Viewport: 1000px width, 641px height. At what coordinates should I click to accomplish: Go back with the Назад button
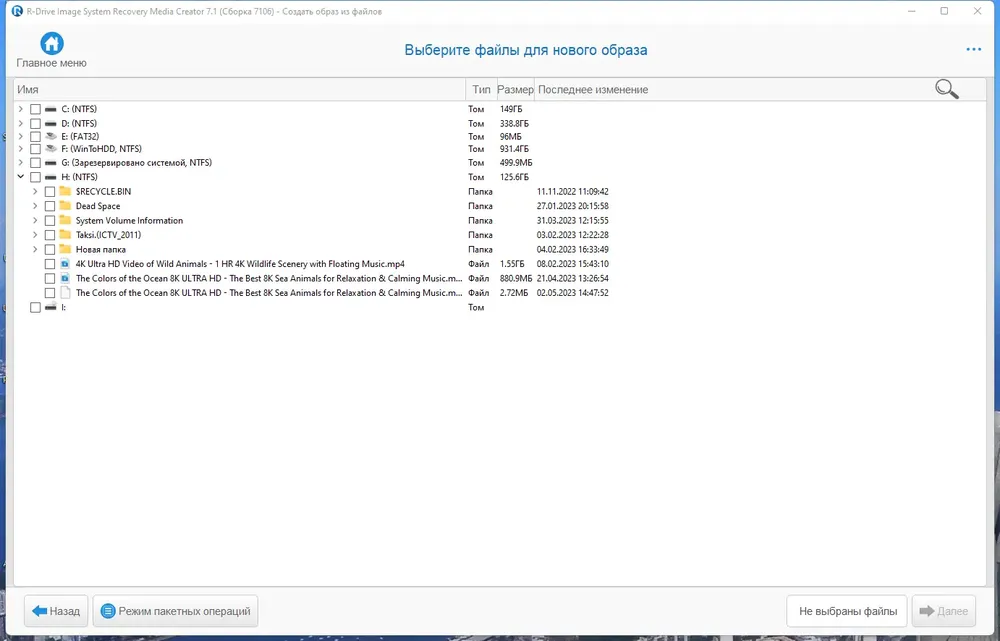tap(56, 611)
